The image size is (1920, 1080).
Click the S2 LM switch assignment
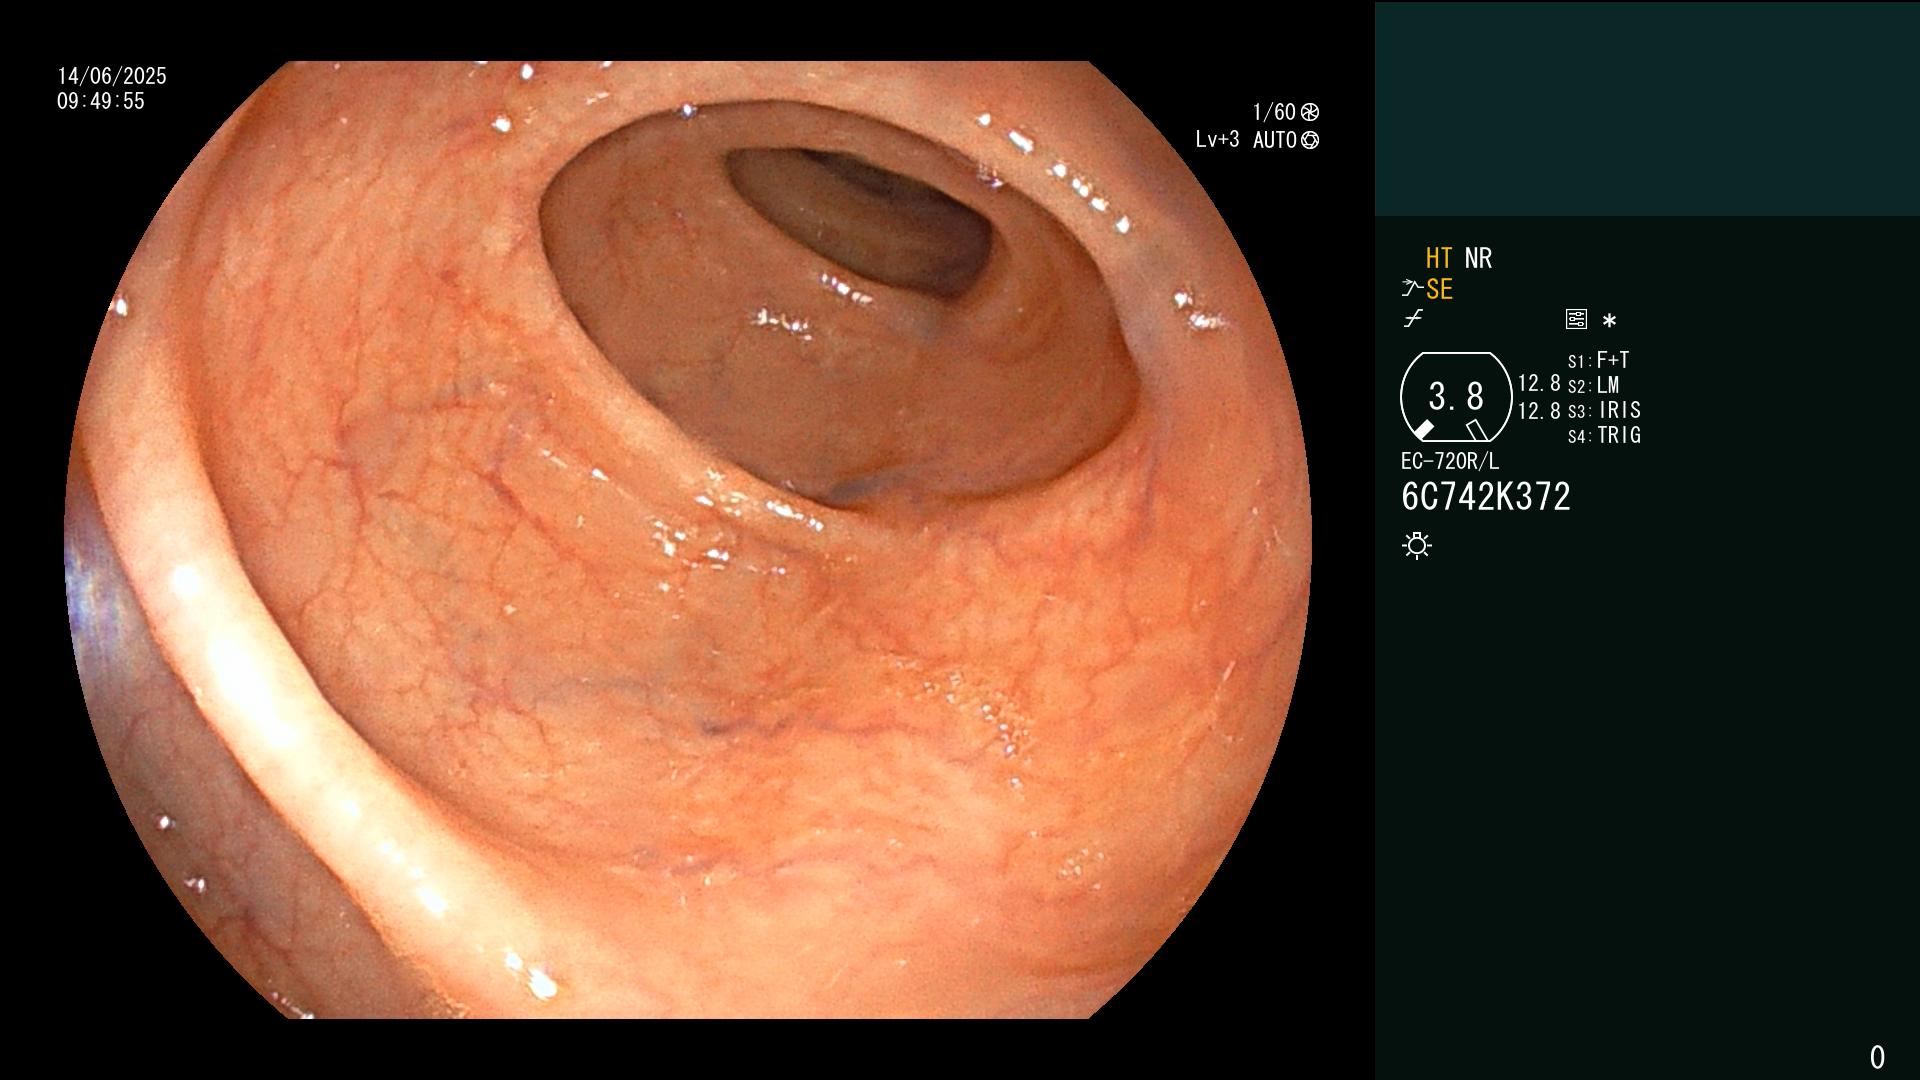tap(1594, 385)
